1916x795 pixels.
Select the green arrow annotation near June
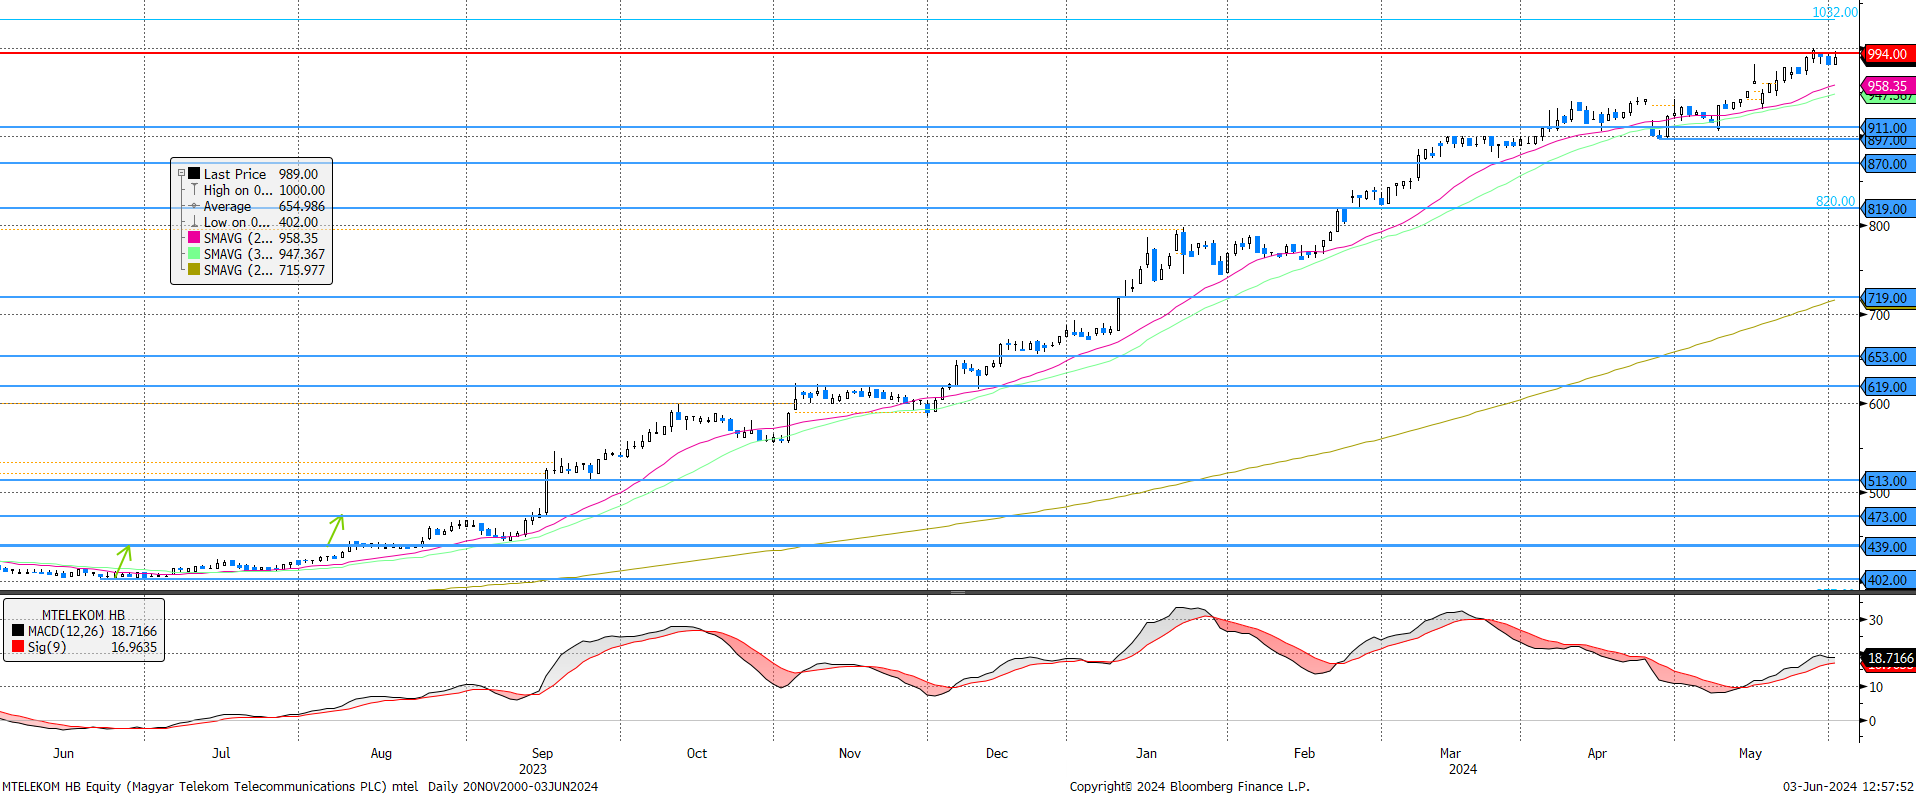(123, 559)
